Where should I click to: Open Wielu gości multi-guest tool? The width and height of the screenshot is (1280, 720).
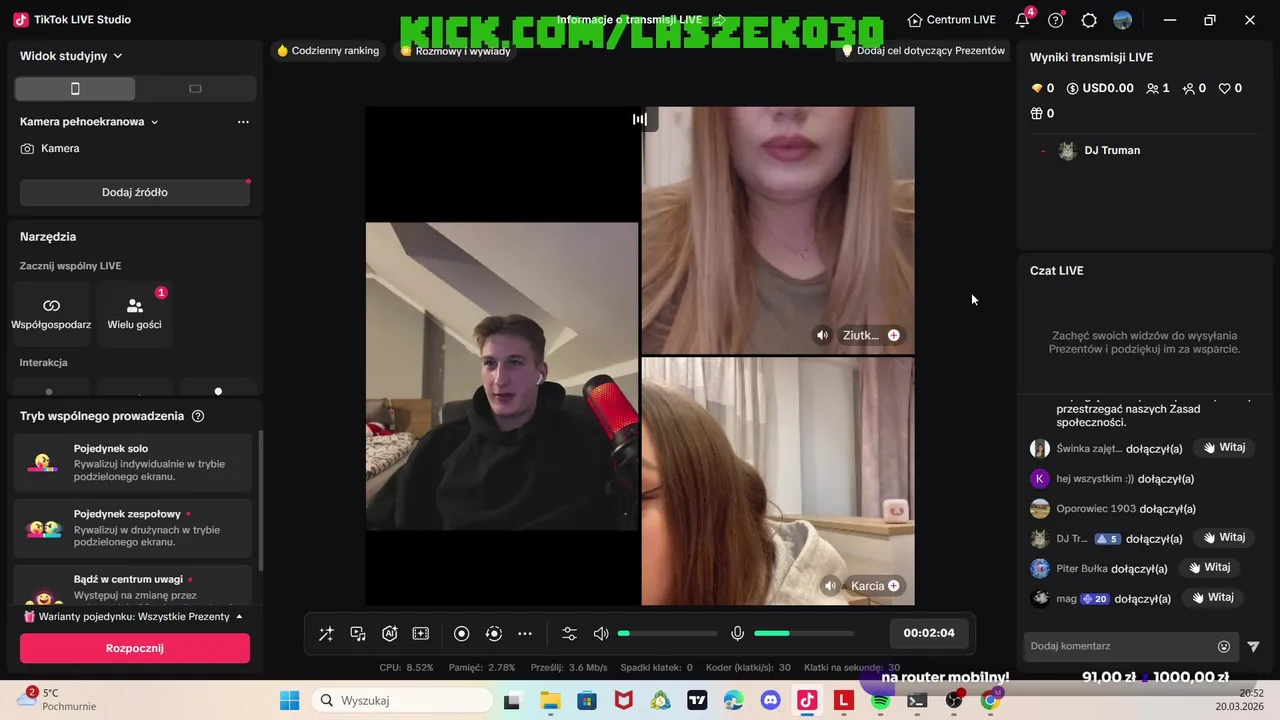click(x=134, y=314)
